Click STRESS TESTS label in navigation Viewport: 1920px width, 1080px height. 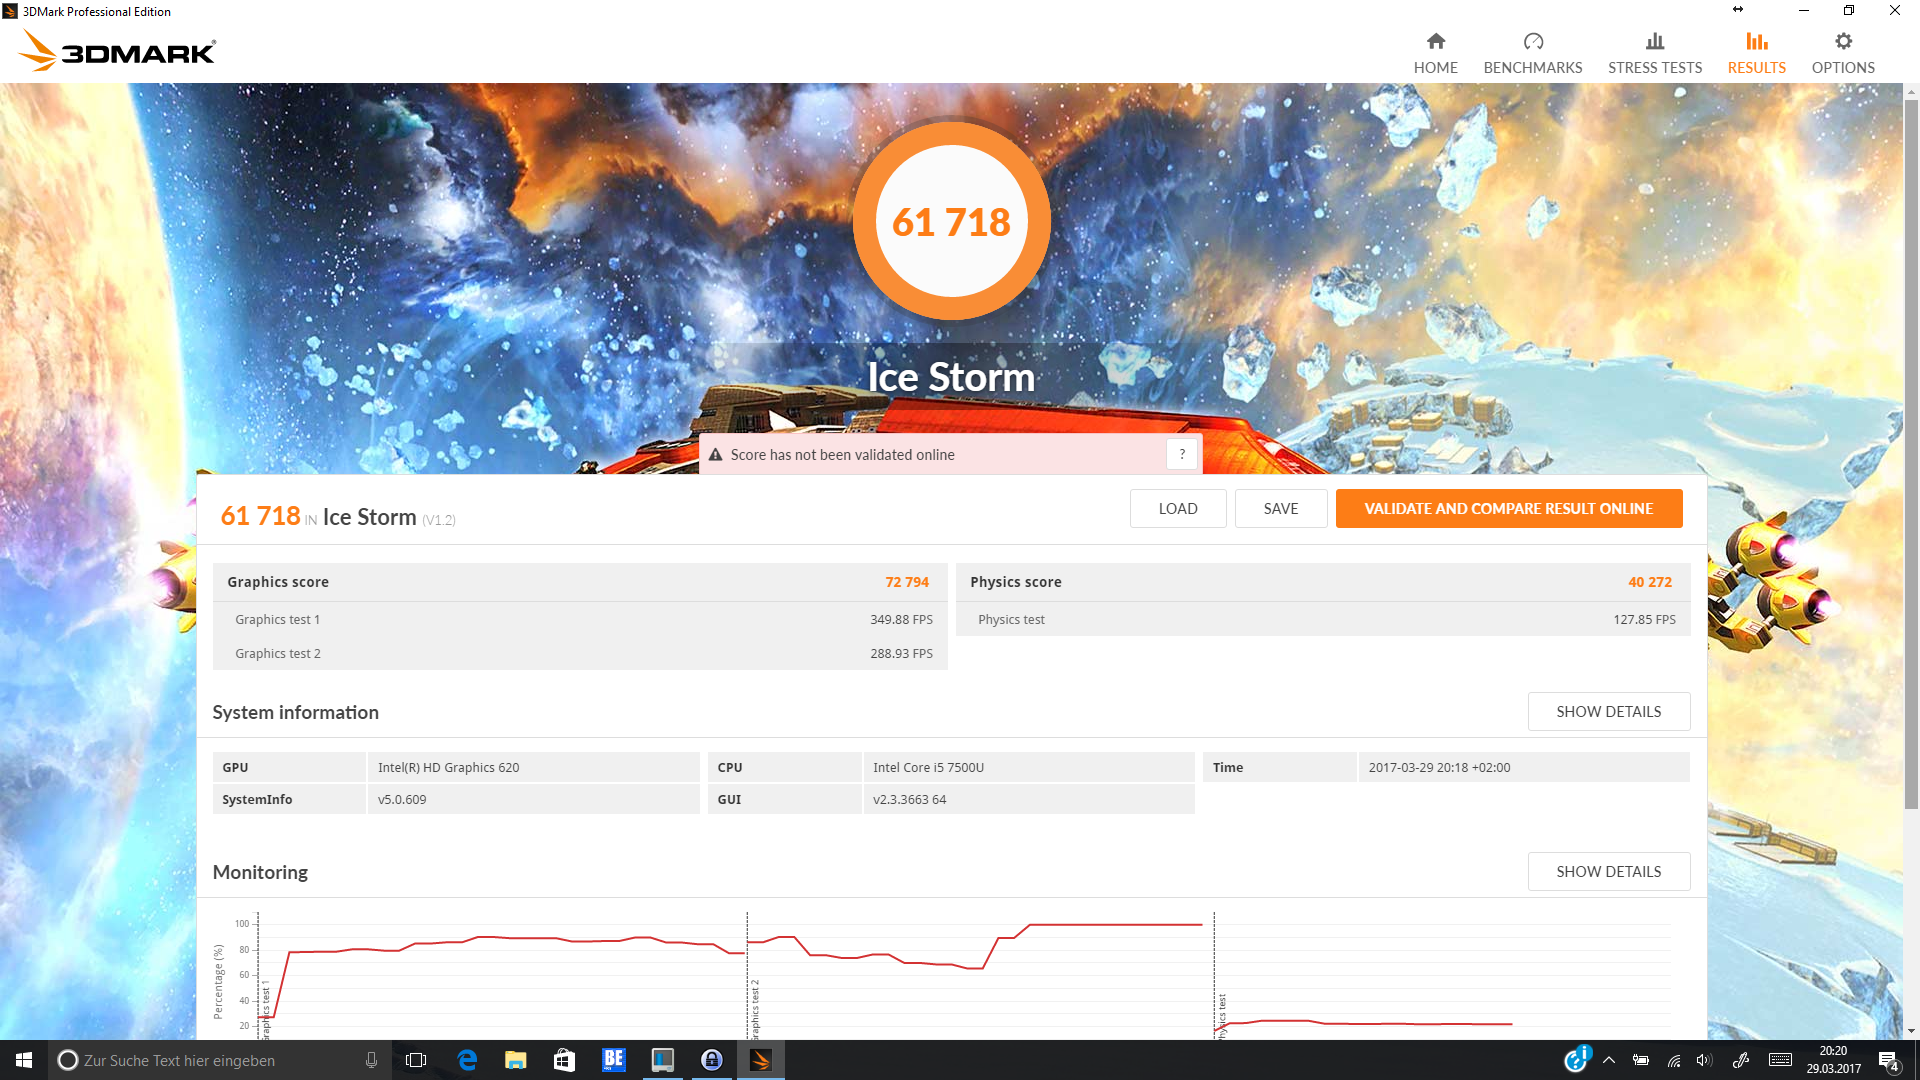[x=1655, y=68]
